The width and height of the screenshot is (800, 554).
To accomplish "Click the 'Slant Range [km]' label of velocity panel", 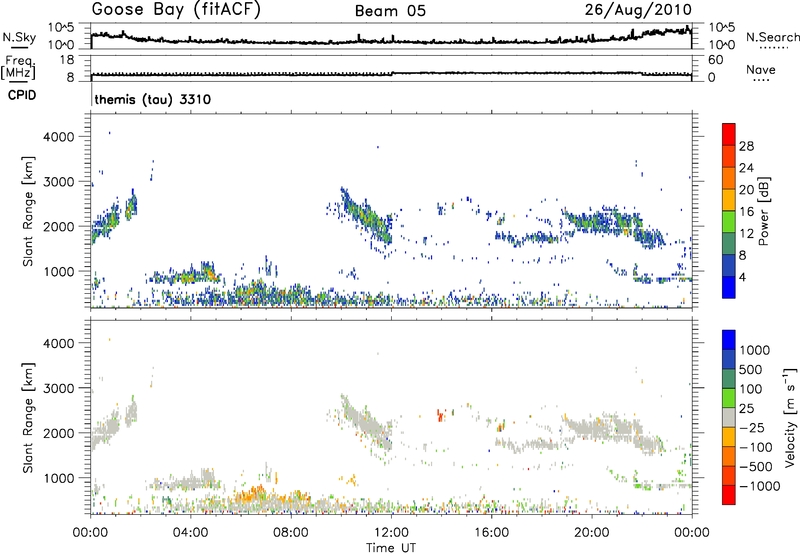I will click(28, 418).
